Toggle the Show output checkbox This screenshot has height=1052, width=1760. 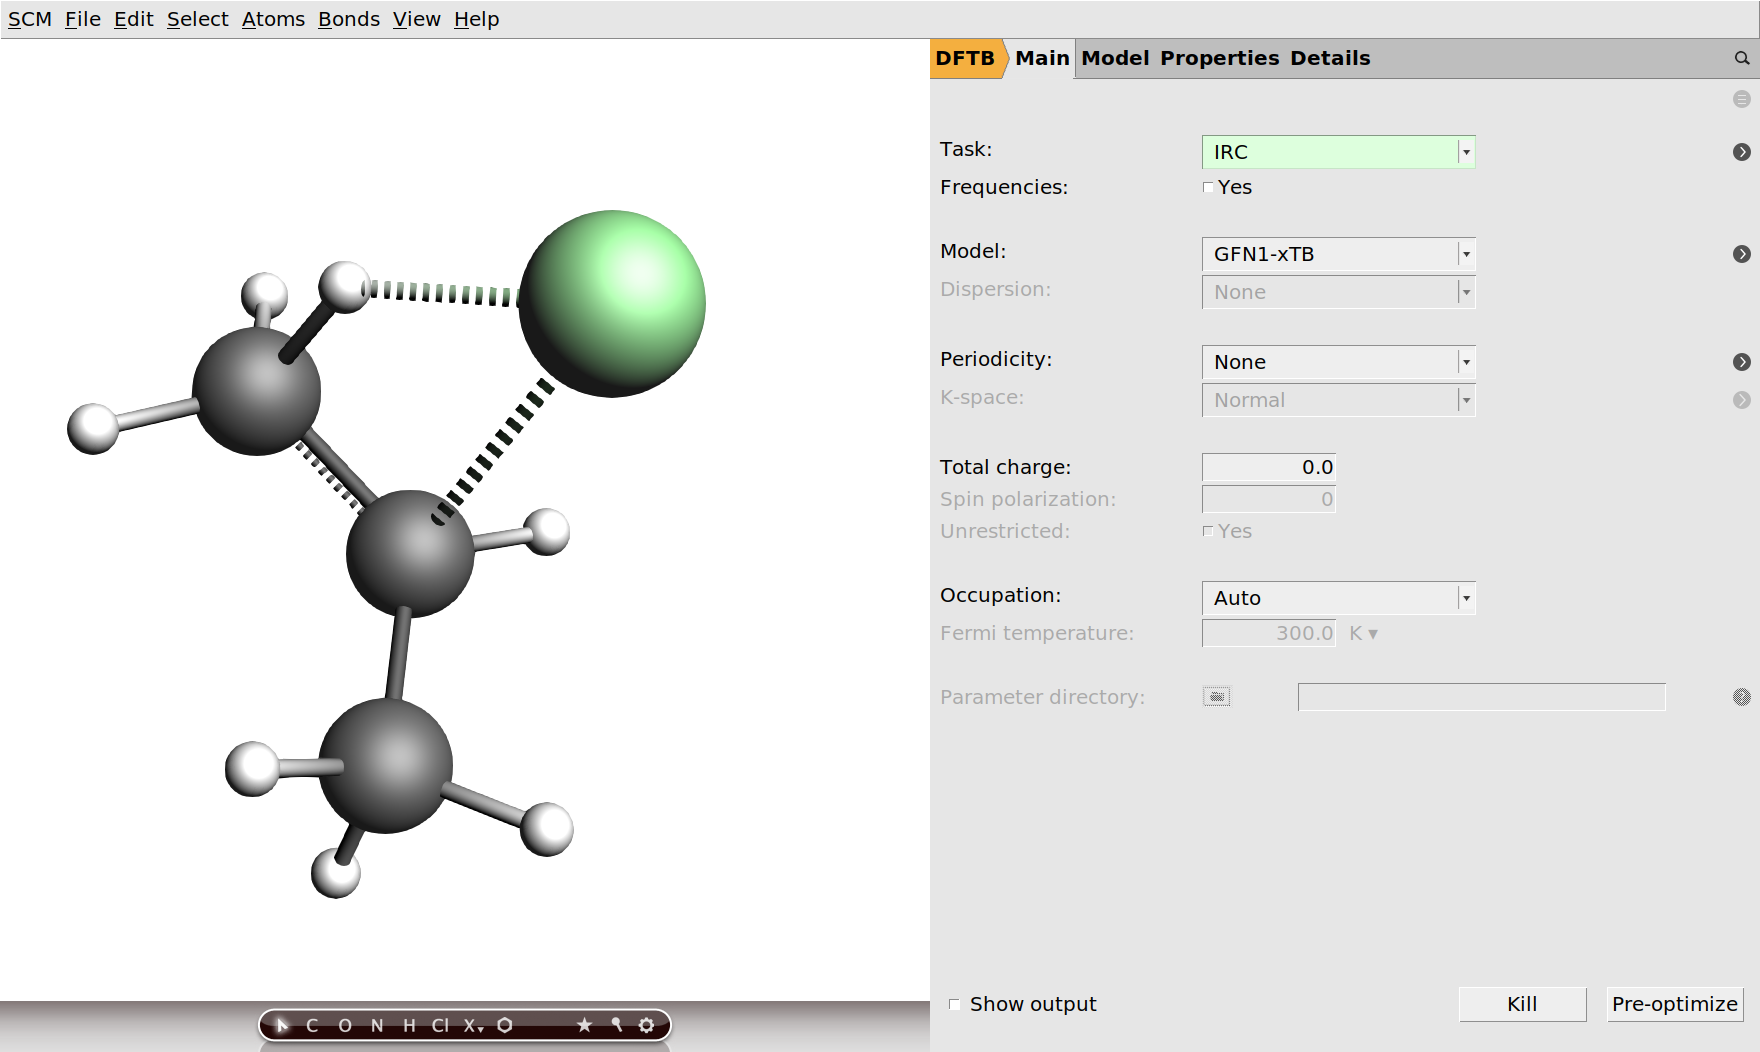tap(954, 1004)
